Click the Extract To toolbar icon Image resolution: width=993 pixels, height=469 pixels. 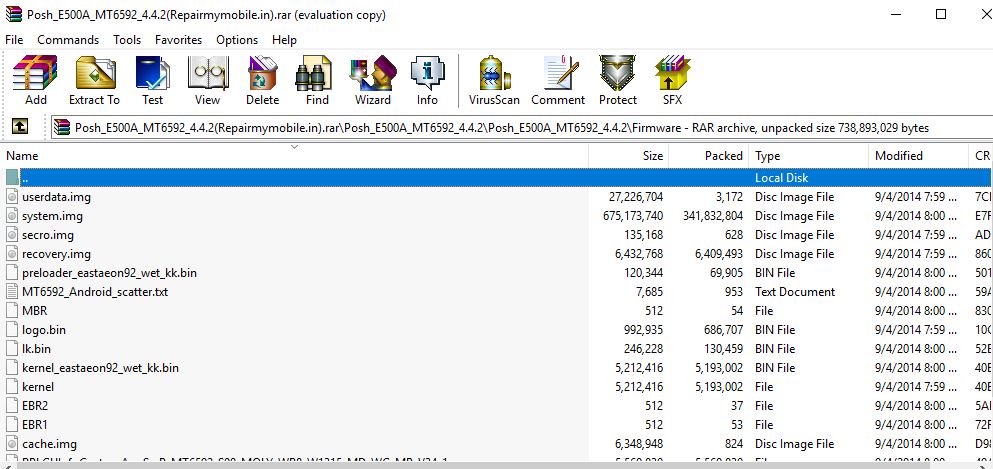click(x=94, y=80)
